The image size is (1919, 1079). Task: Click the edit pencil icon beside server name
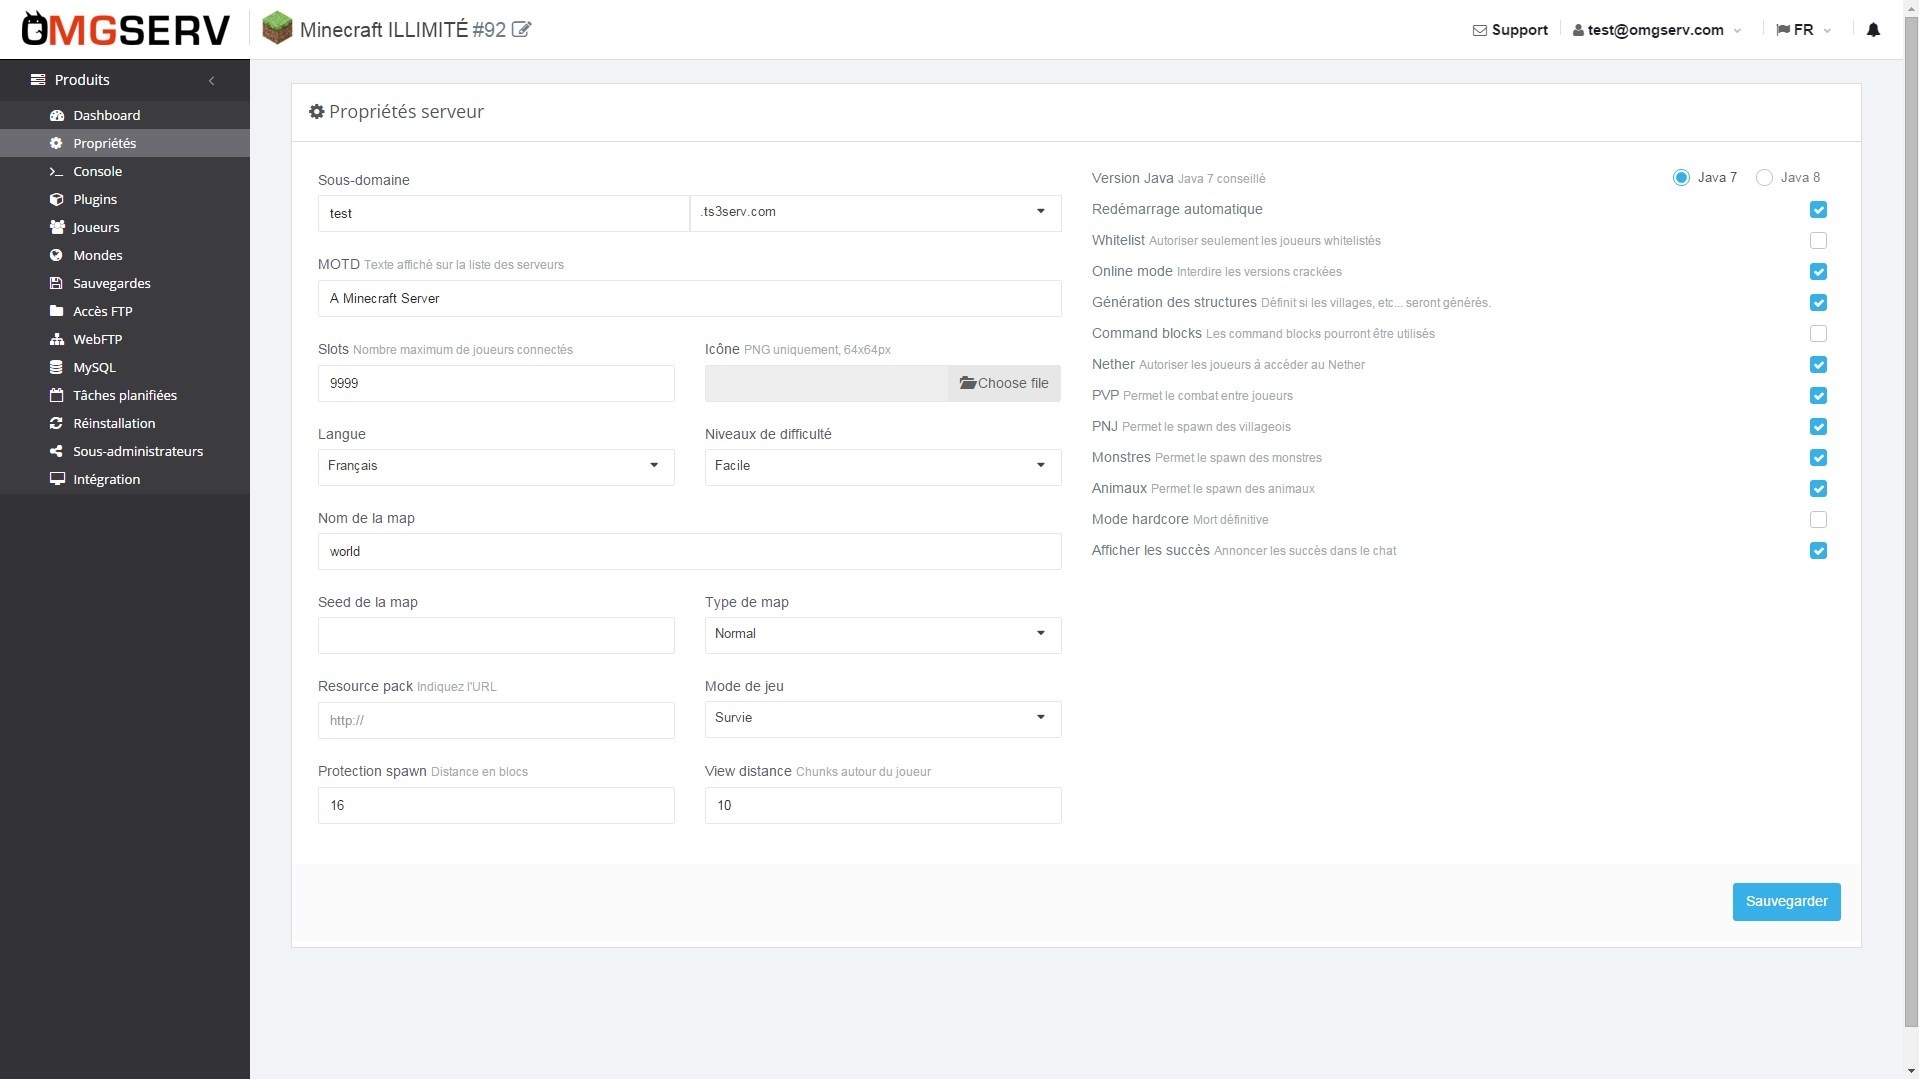pyautogui.click(x=521, y=30)
